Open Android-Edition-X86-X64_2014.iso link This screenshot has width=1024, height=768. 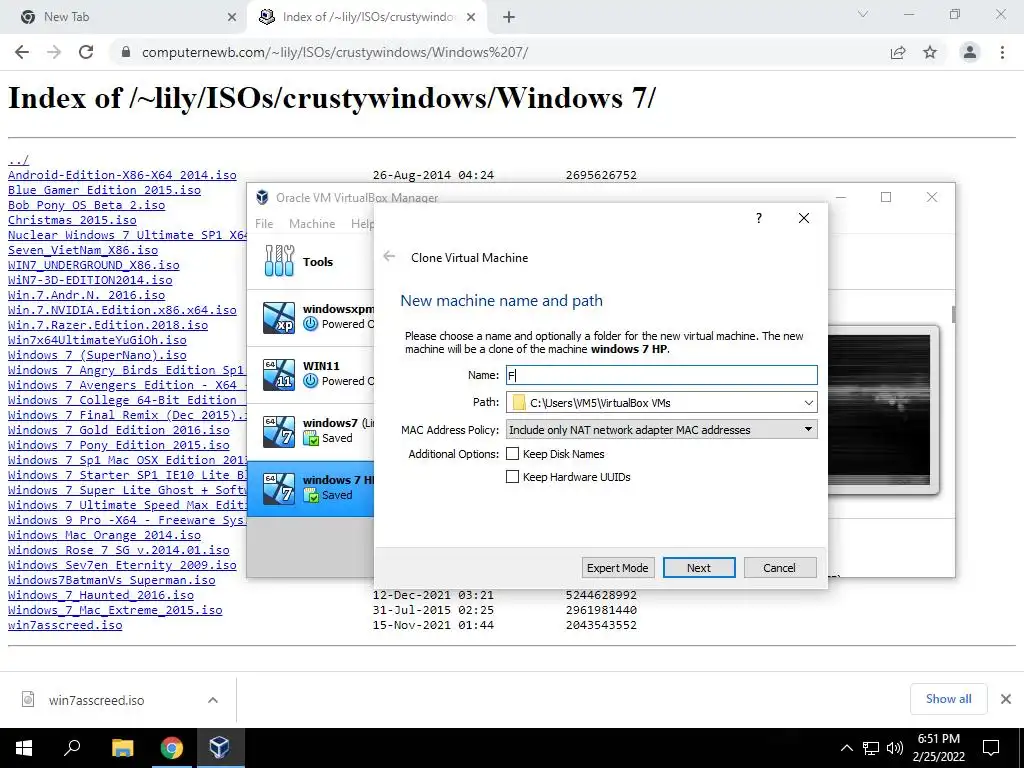[122, 175]
